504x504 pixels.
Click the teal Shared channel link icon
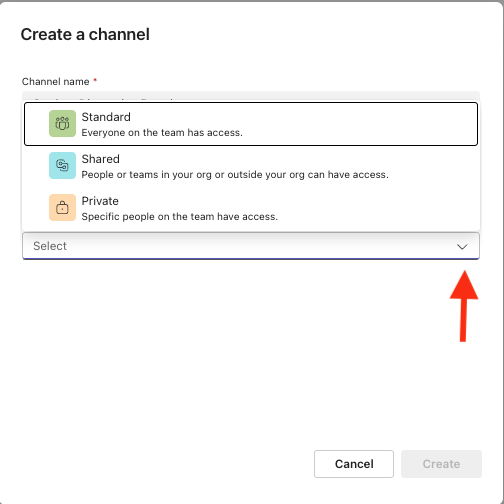tap(62, 166)
